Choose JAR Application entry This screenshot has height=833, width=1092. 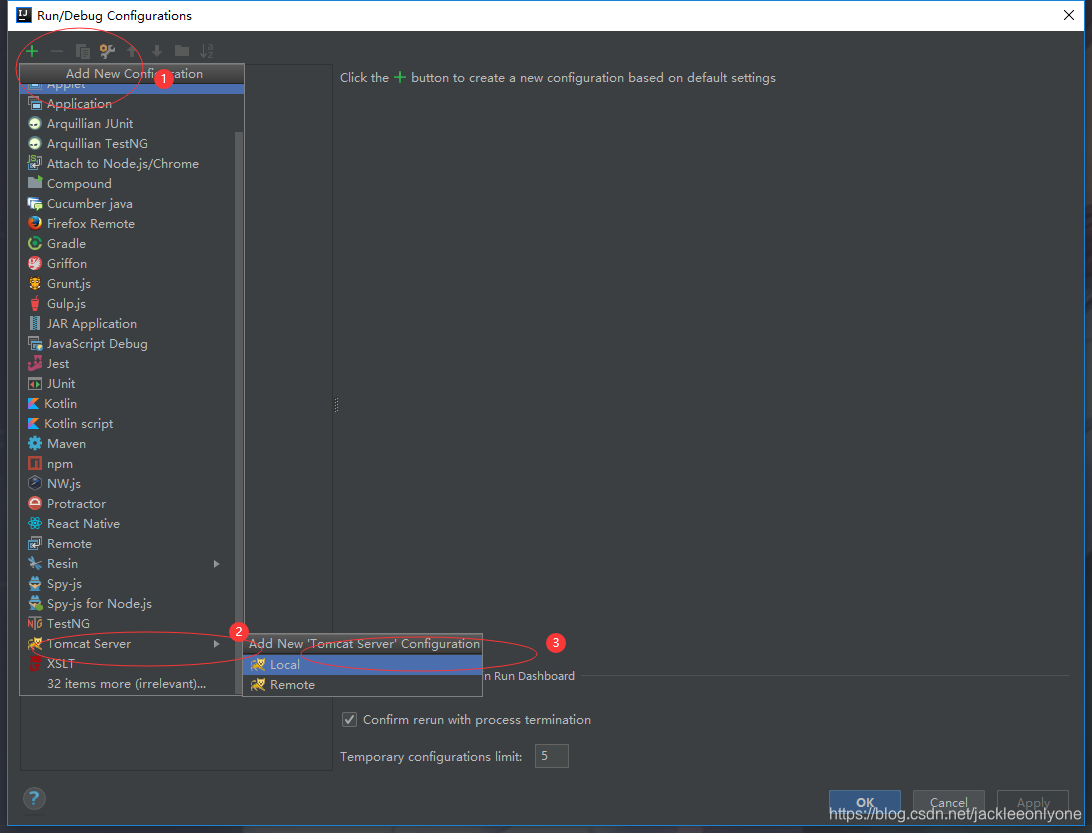[x=128, y=324]
